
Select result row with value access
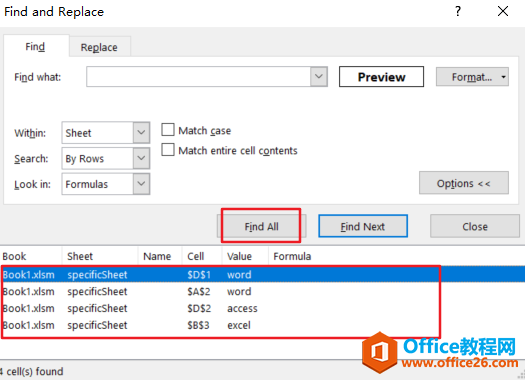tap(262, 308)
